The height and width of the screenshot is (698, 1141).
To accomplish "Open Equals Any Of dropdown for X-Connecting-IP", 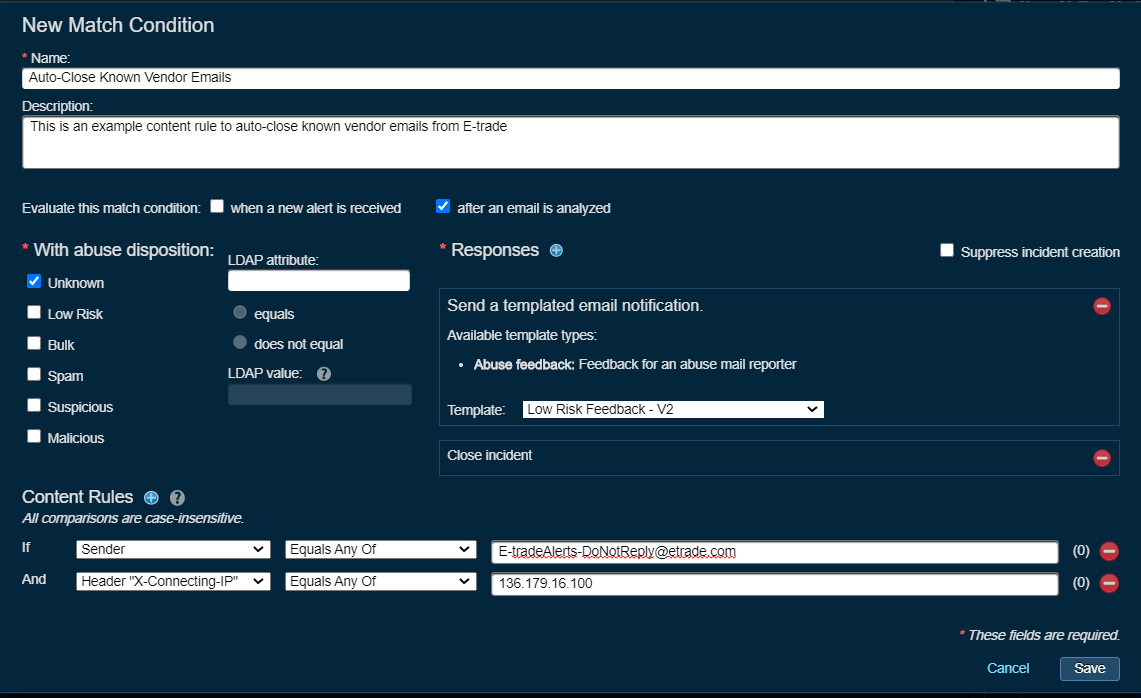I will (380, 581).
